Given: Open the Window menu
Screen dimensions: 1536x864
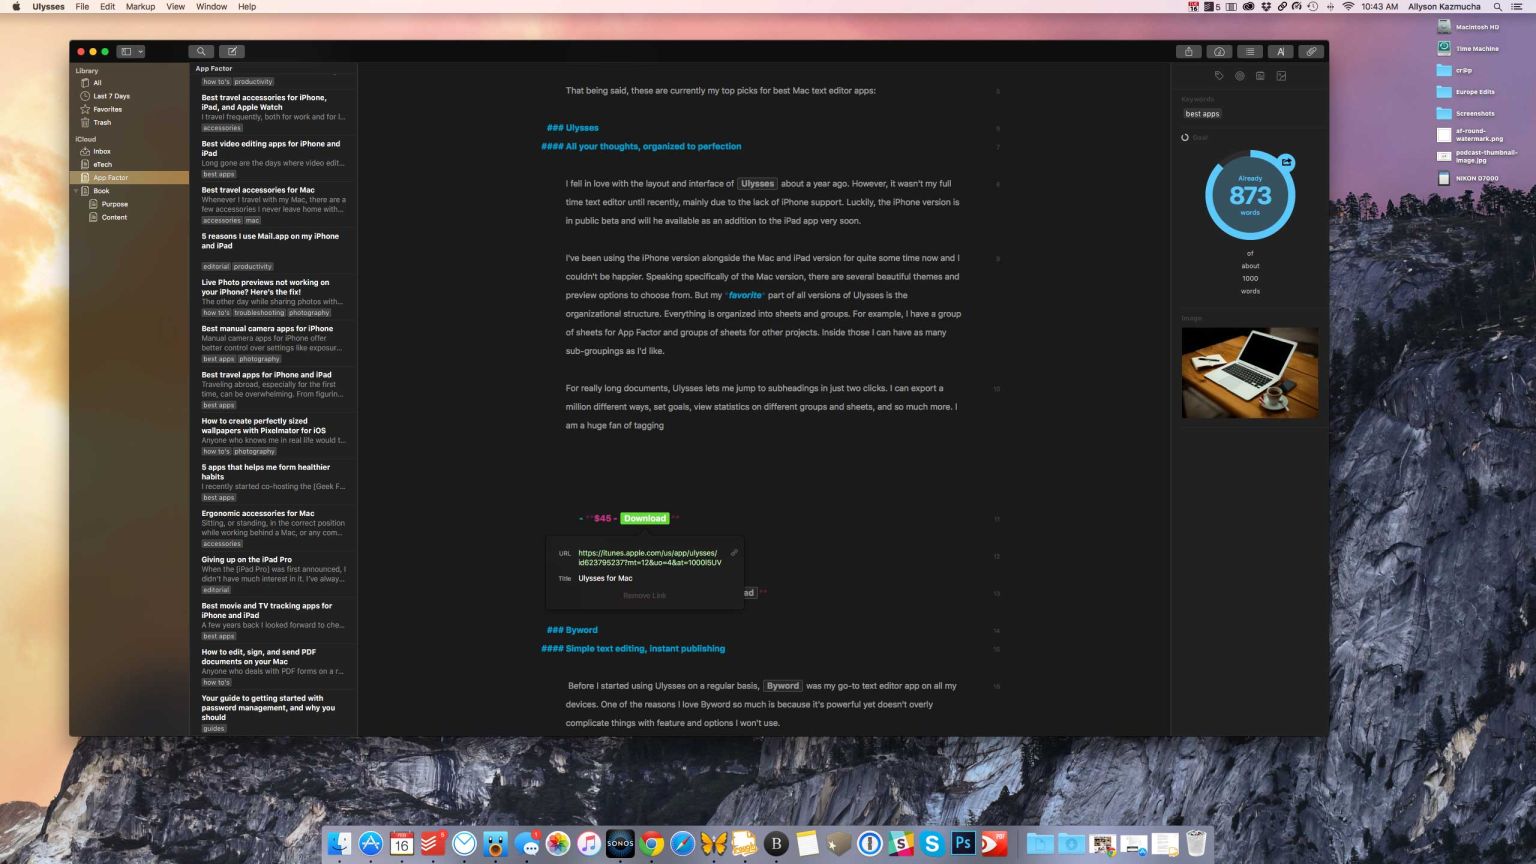Looking at the screenshot, I should (211, 7).
